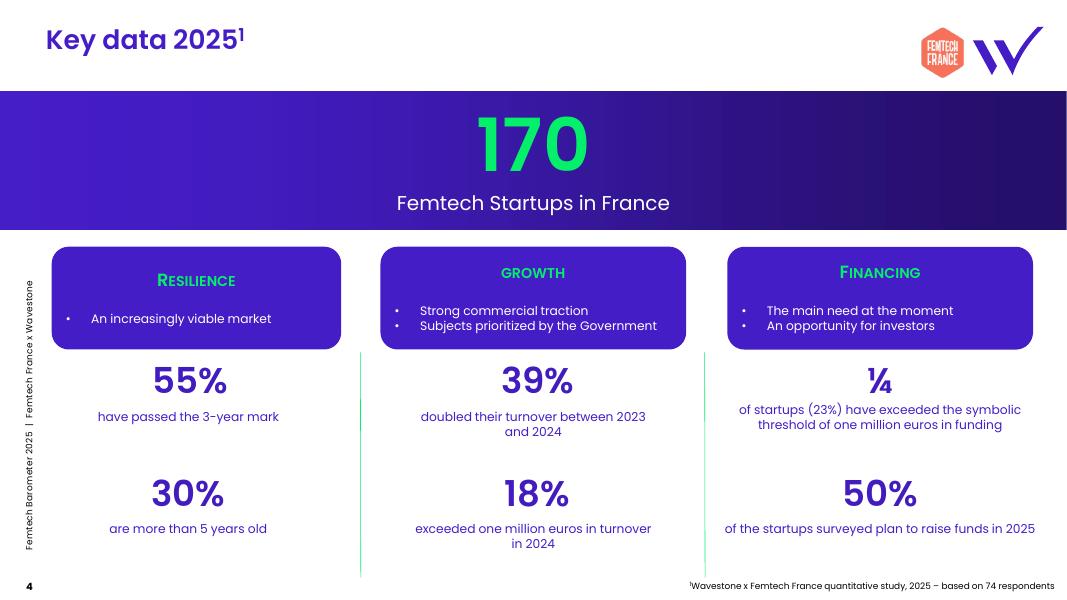1067x600 pixels.
Task: Click the Wavestone quantitative study footnote
Action: 870,586
